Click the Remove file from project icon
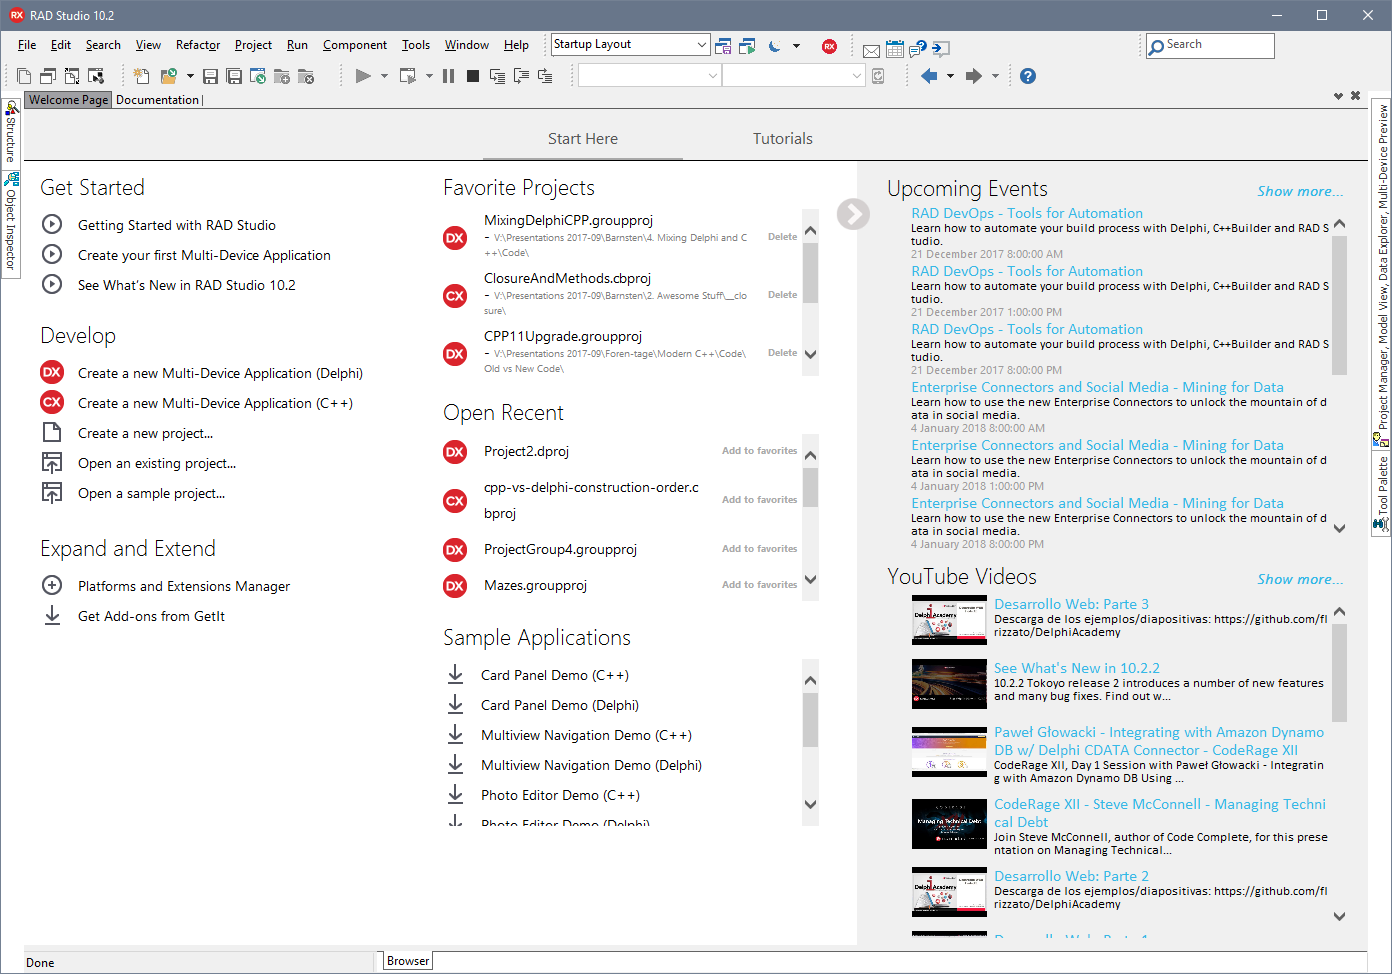 click(306, 76)
